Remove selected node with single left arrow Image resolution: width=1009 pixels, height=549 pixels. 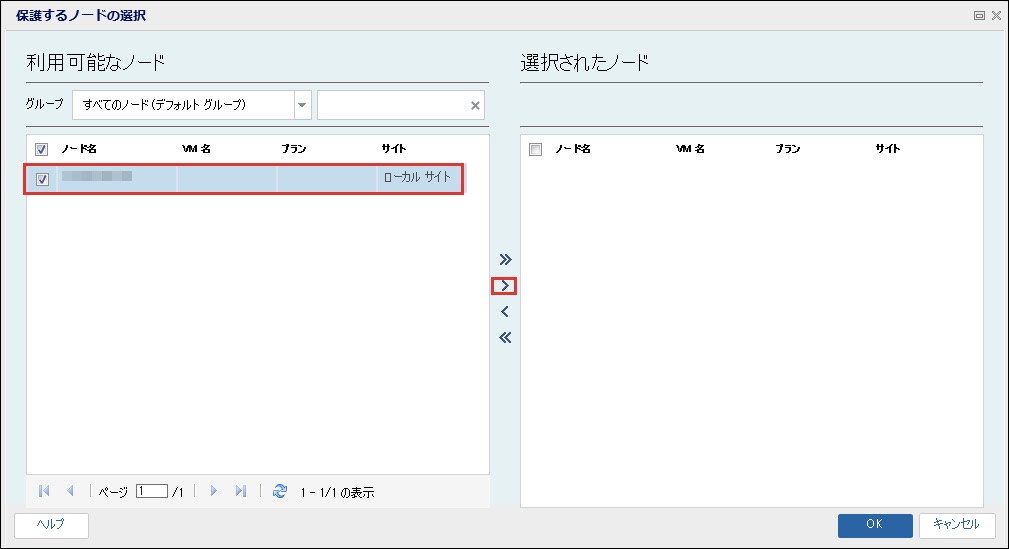point(505,312)
